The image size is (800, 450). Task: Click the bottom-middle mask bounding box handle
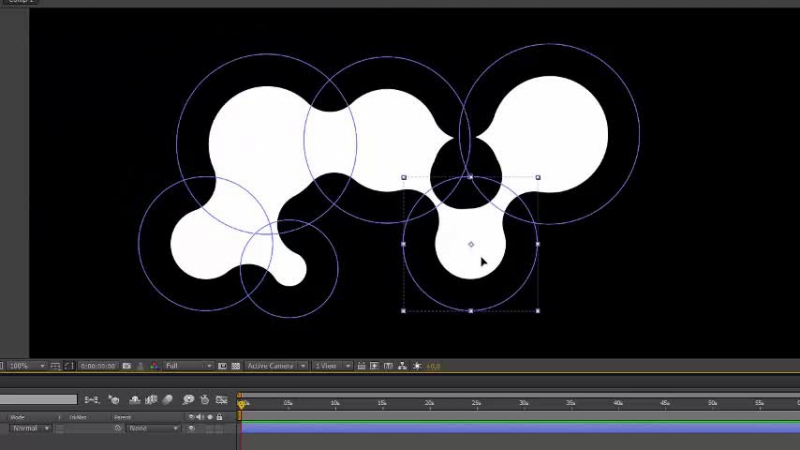click(x=470, y=311)
